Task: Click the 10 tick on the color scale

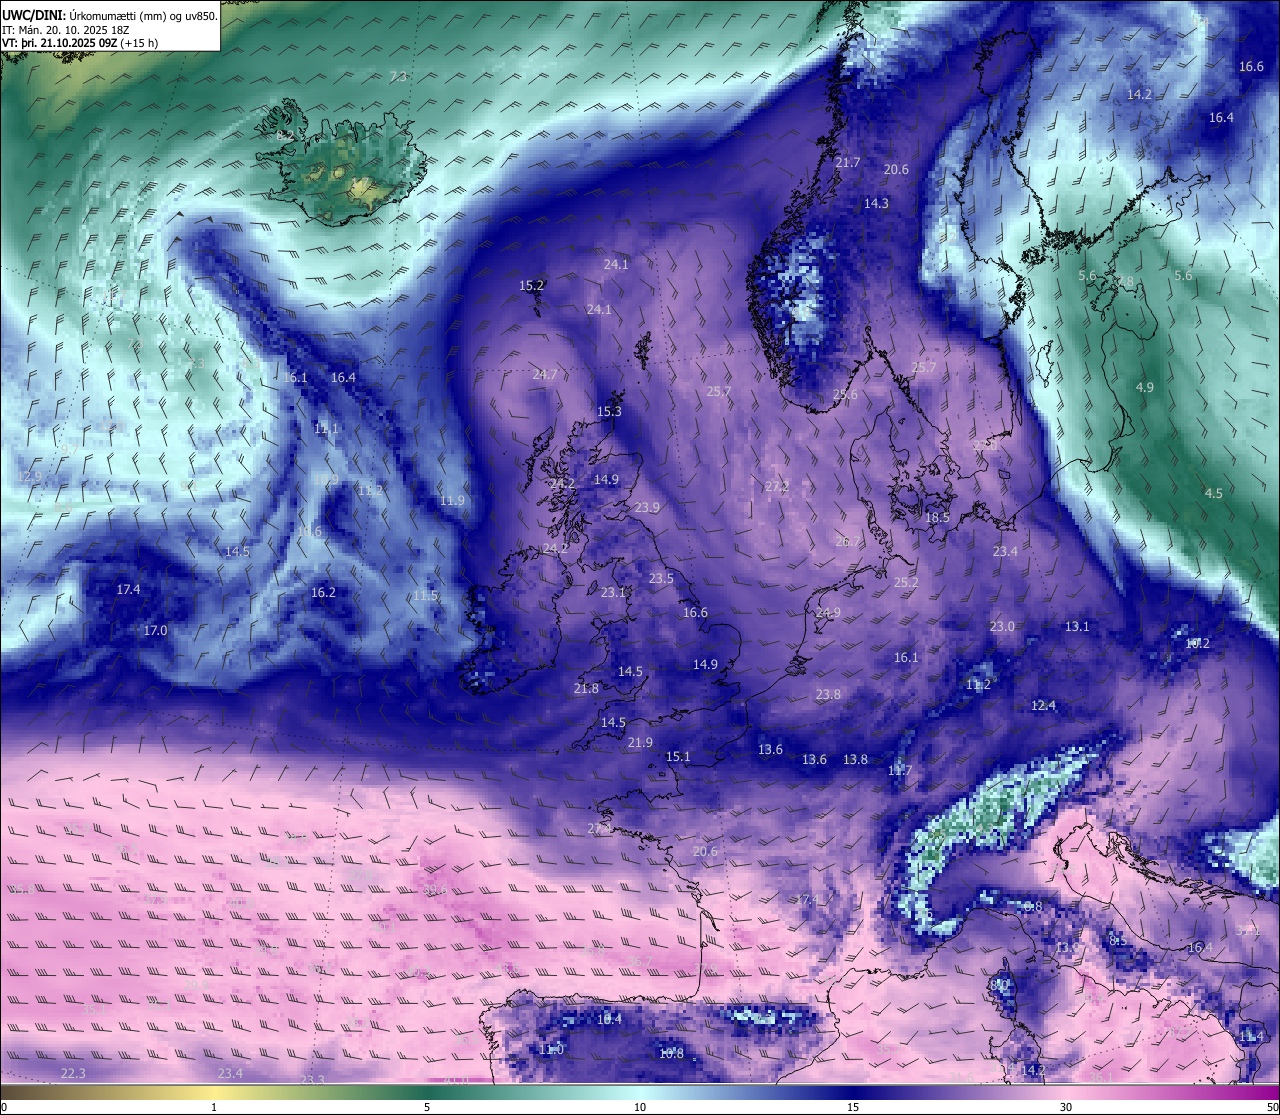Action: (640, 1107)
